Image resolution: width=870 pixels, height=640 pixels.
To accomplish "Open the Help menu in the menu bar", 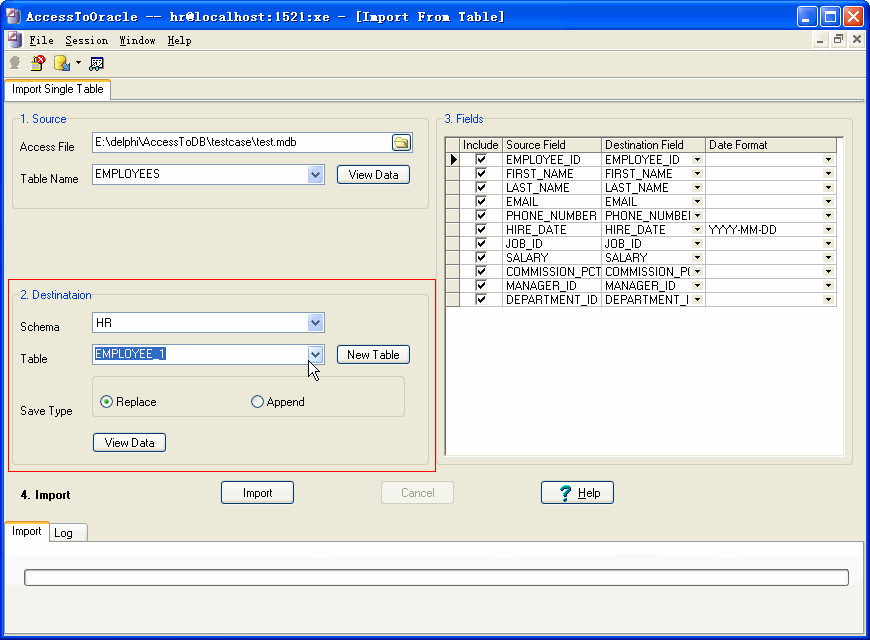I will (x=179, y=41).
